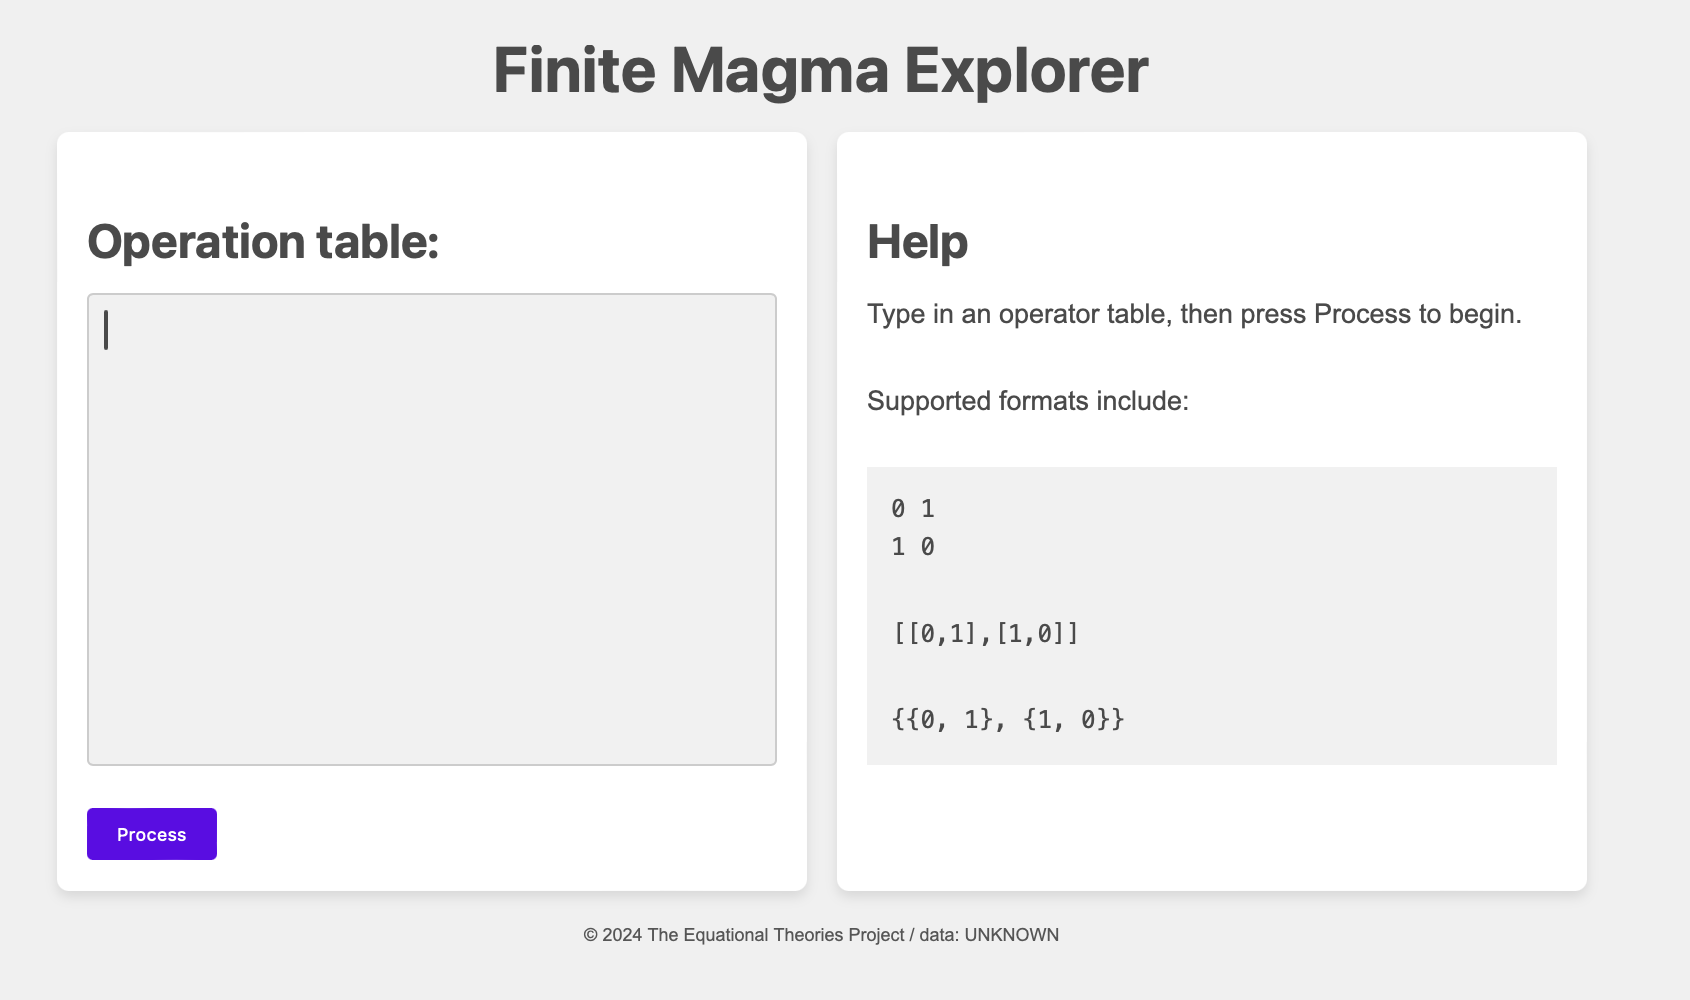
Task: Click the Help panel heading
Action: pyautogui.click(x=917, y=242)
